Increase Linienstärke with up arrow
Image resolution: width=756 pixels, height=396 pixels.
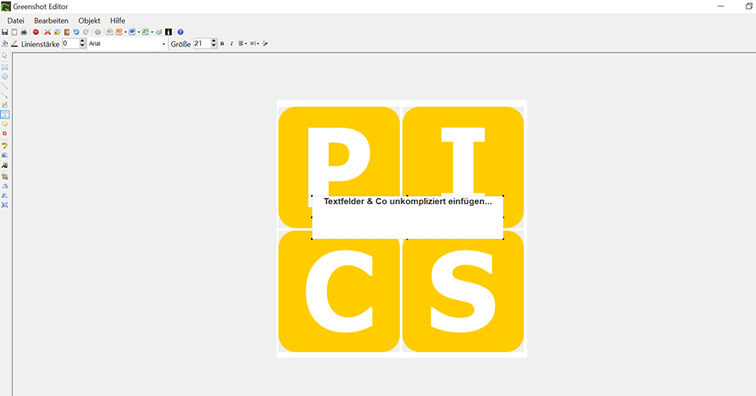pos(82,41)
